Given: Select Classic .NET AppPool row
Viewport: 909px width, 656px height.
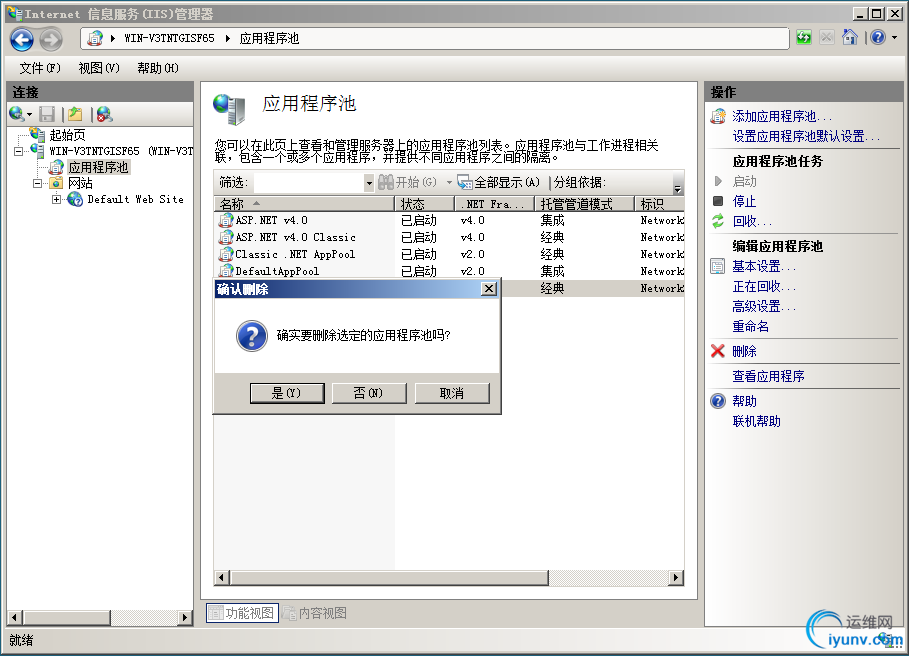Looking at the screenshot, I should click(x=449, y=254).
